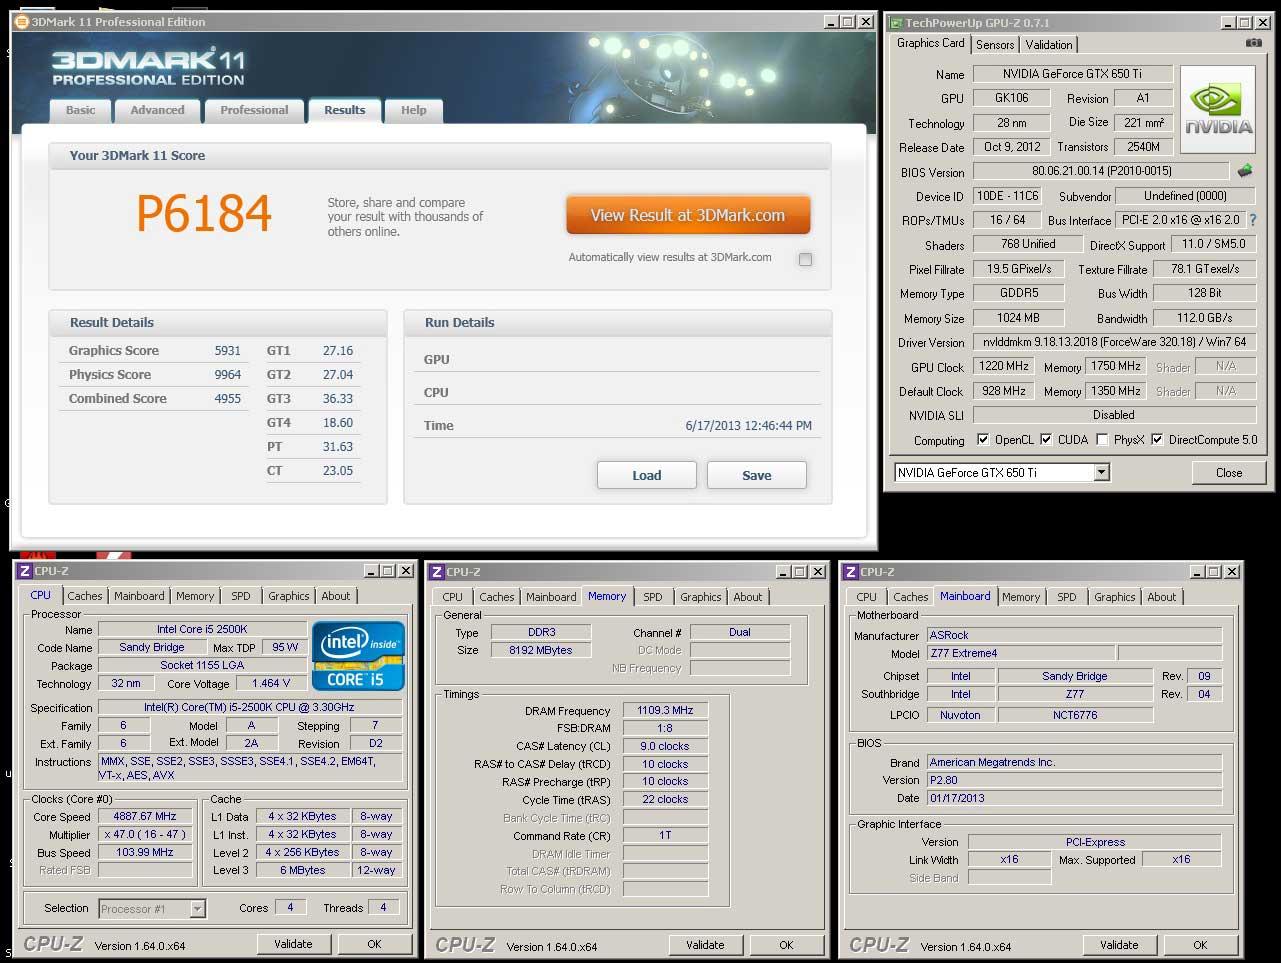Image resolution: width=1281 pixels, height=963 pixels.
Task: Switch to the Sensors tab in GPU-Z
Action: (x=995, y=44)
